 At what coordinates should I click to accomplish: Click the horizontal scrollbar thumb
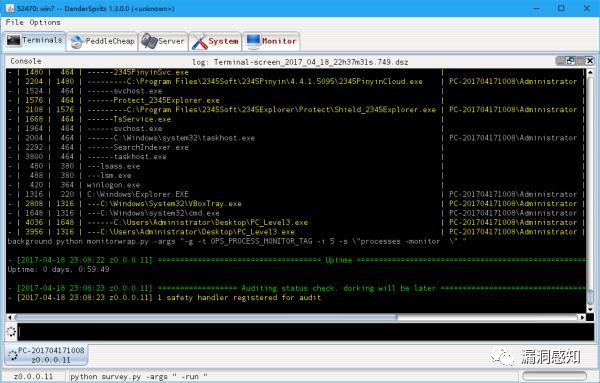[x=206, y=317]
